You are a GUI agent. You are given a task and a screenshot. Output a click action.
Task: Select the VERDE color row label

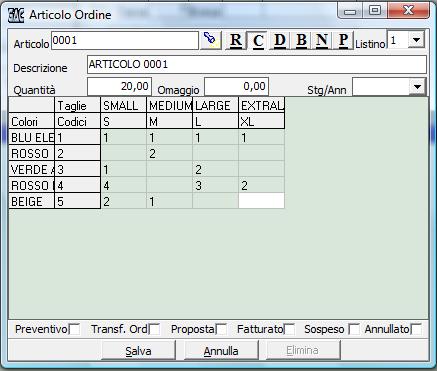point(32,169)
